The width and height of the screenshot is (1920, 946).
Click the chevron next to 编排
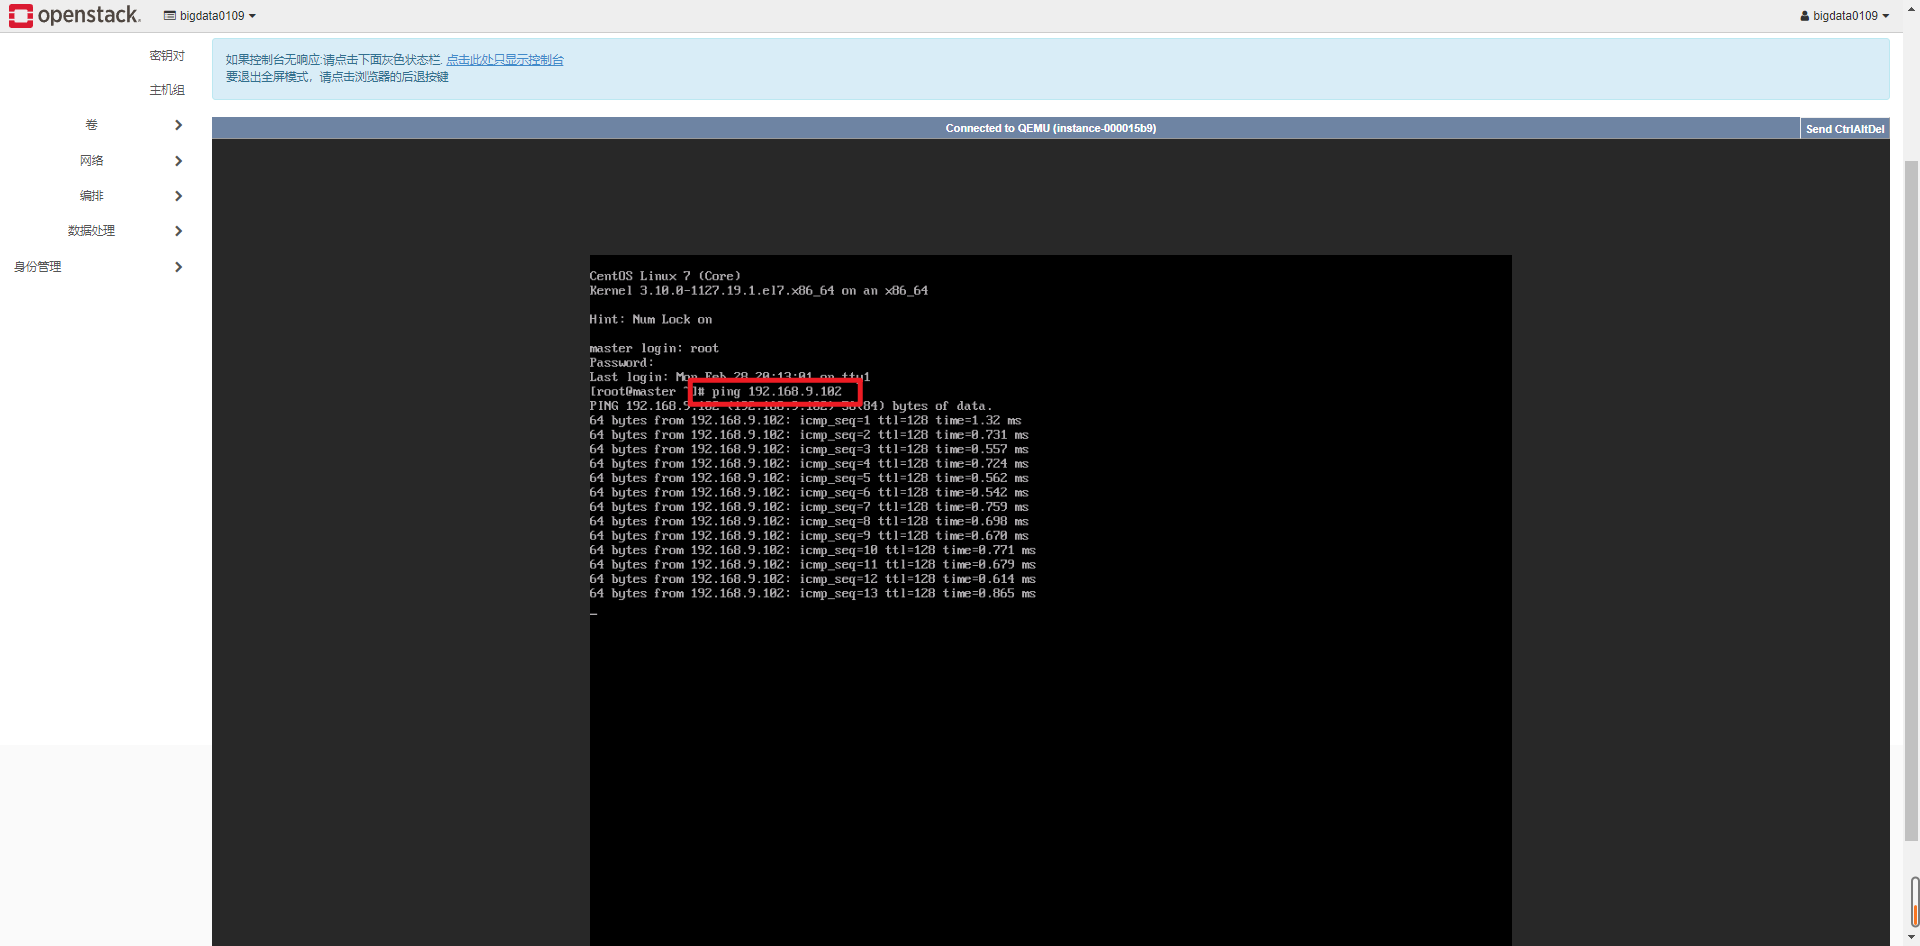[x=178, y=196]
